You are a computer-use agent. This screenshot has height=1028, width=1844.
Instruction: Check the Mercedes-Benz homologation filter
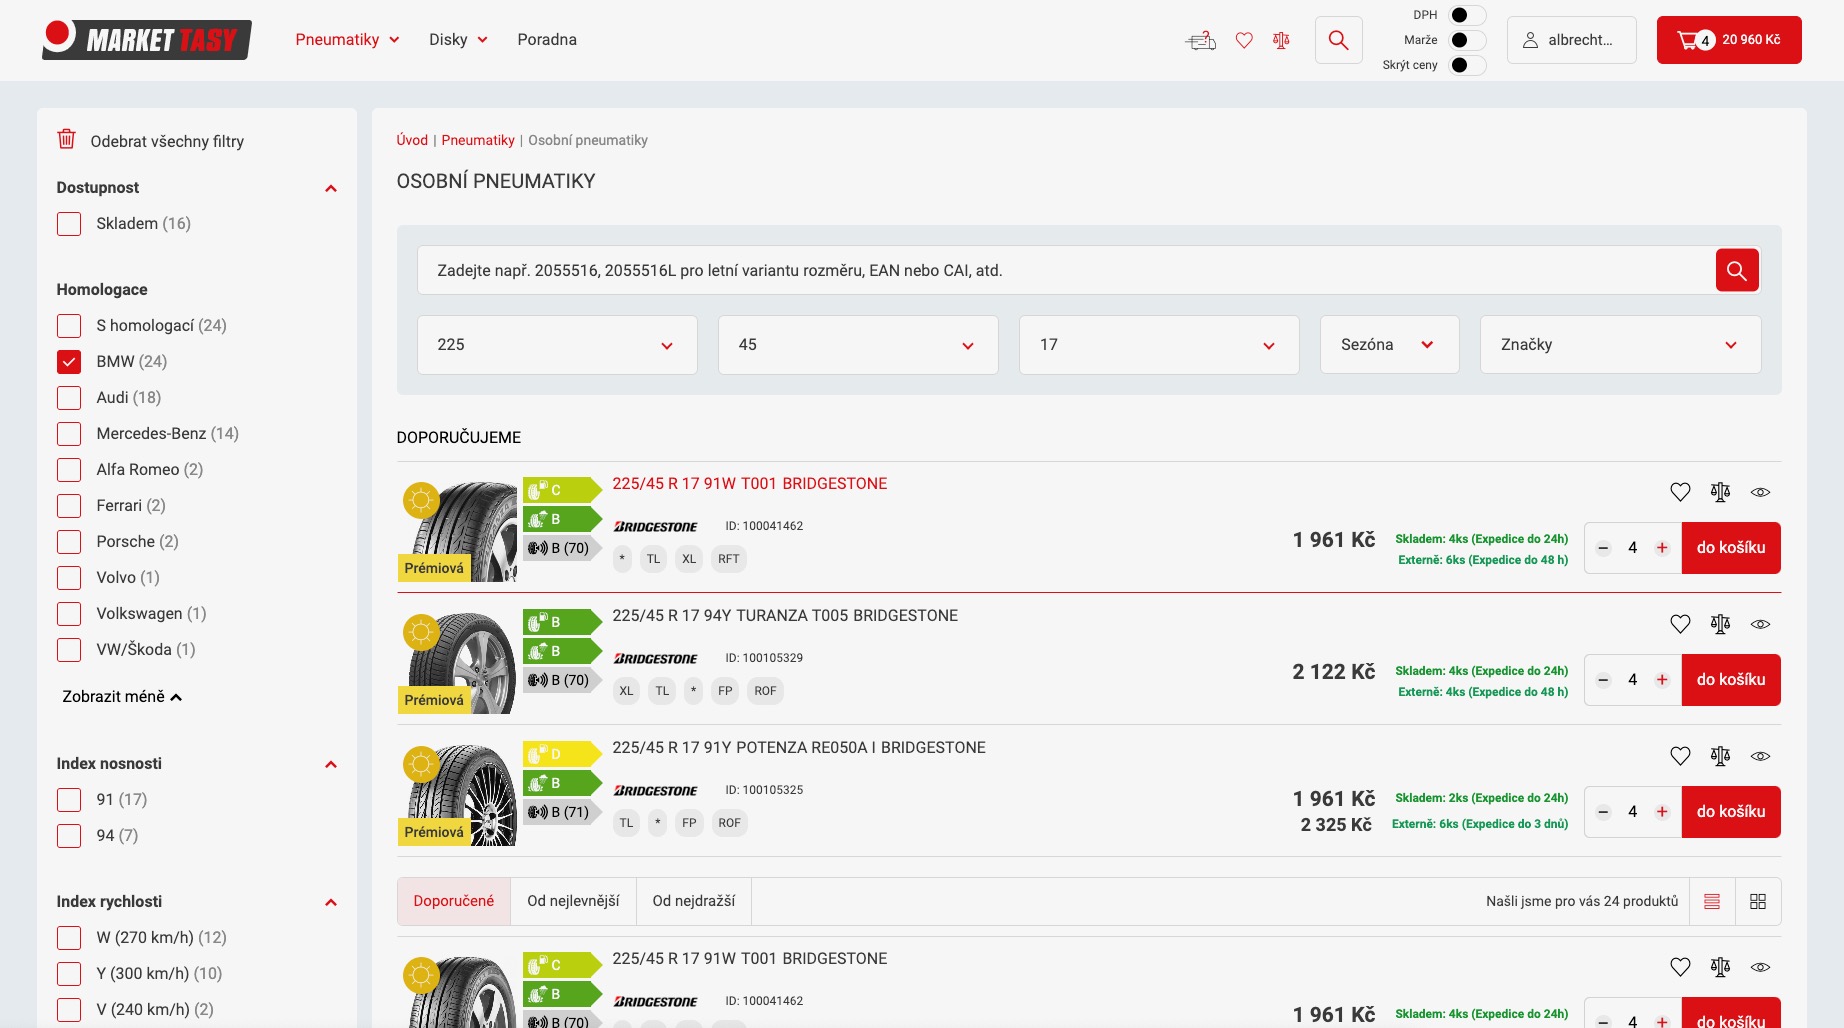click(x=69, y=434)
